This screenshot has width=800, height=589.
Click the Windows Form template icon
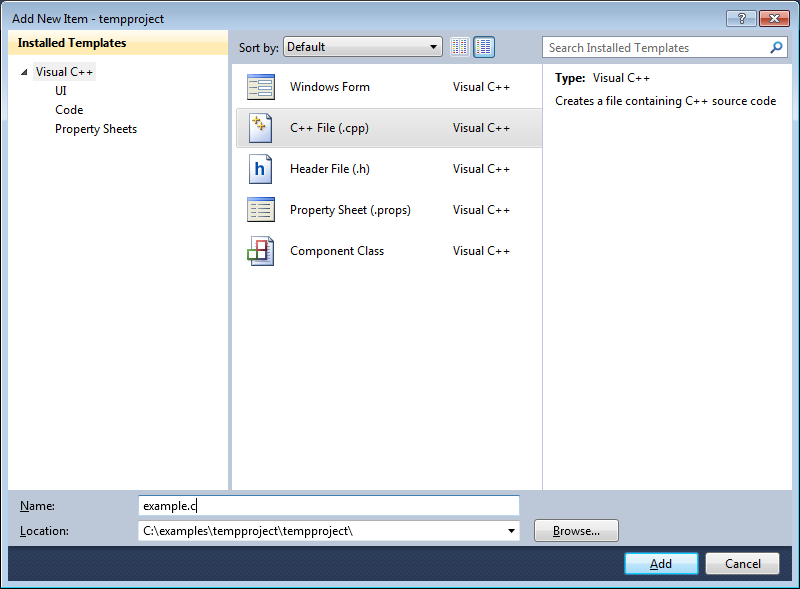tap(260, 87)
